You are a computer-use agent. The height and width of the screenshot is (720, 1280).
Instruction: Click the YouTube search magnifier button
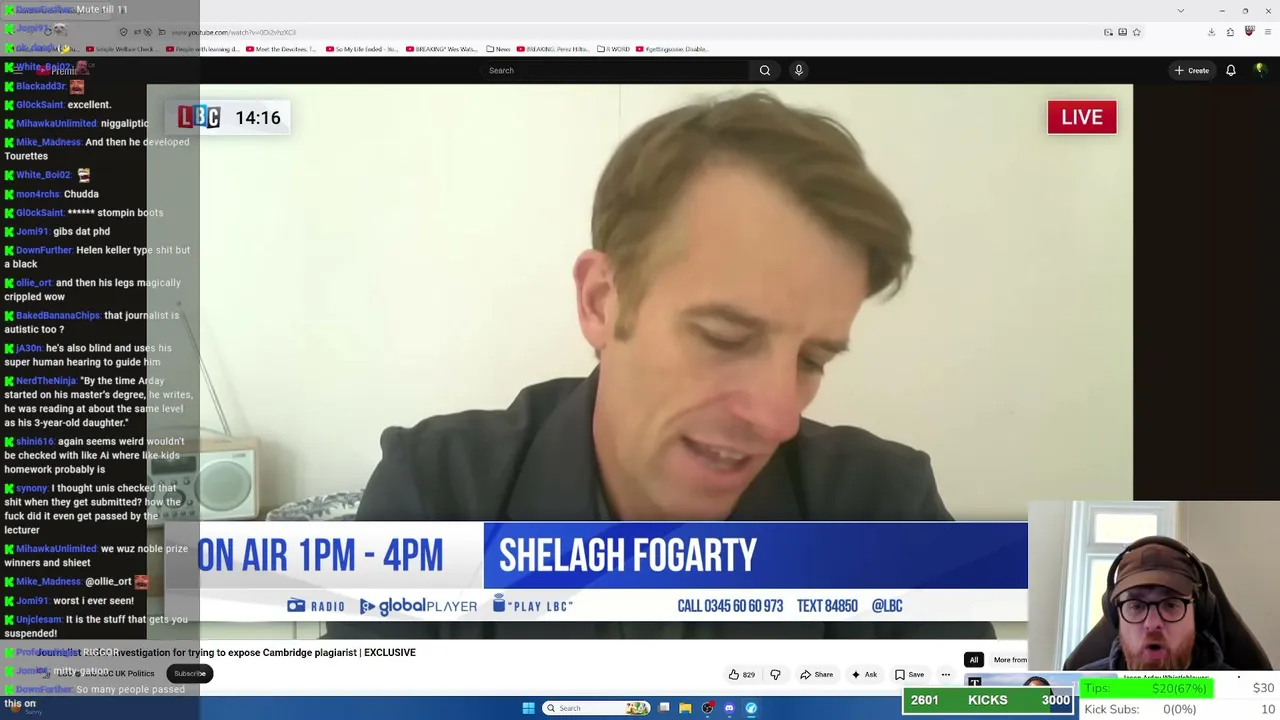(x=765, y=70)
